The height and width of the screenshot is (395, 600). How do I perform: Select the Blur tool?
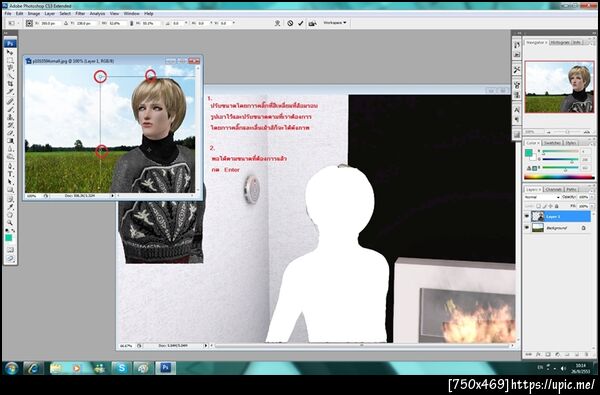(x=10, y=149)
